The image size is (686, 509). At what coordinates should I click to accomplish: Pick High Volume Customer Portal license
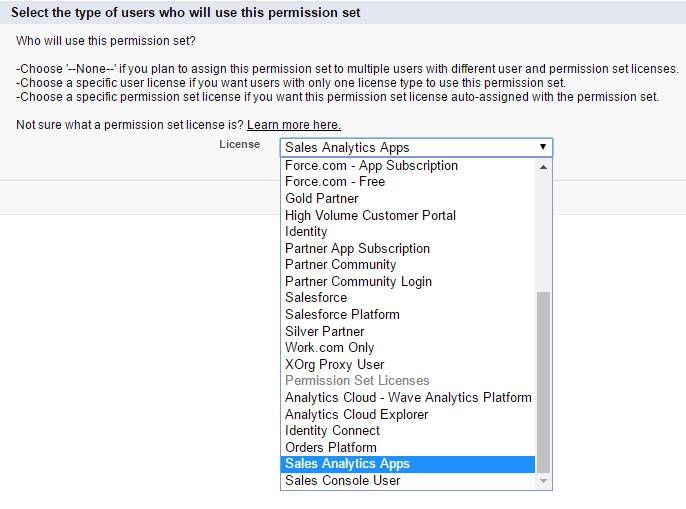tap(370, 215)
